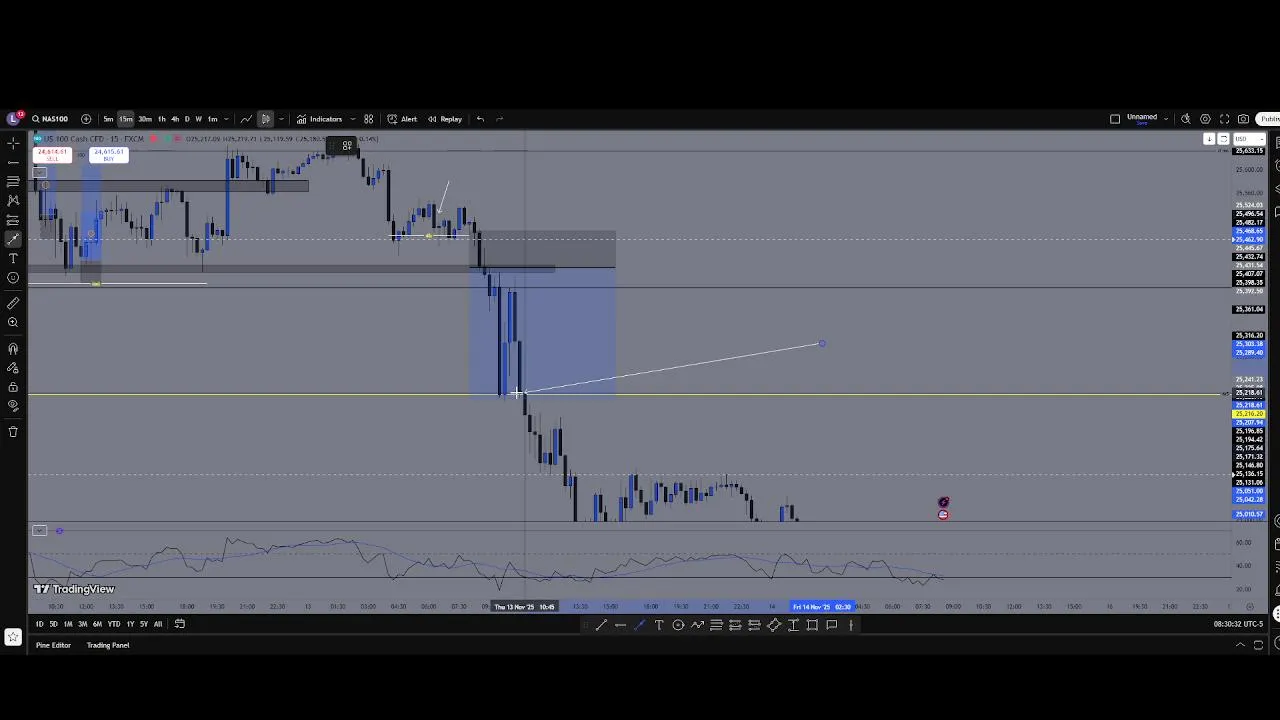Take a chart snapshot with camera icon

click(1243, 119)
